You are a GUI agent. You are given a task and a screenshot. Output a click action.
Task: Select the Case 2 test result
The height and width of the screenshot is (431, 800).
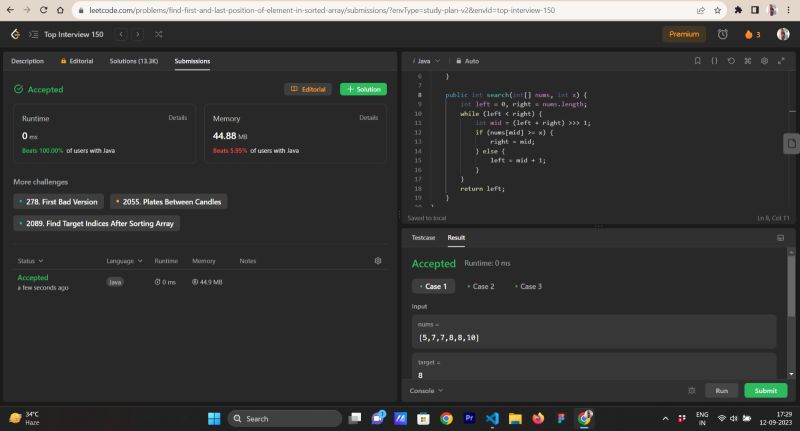480,286
